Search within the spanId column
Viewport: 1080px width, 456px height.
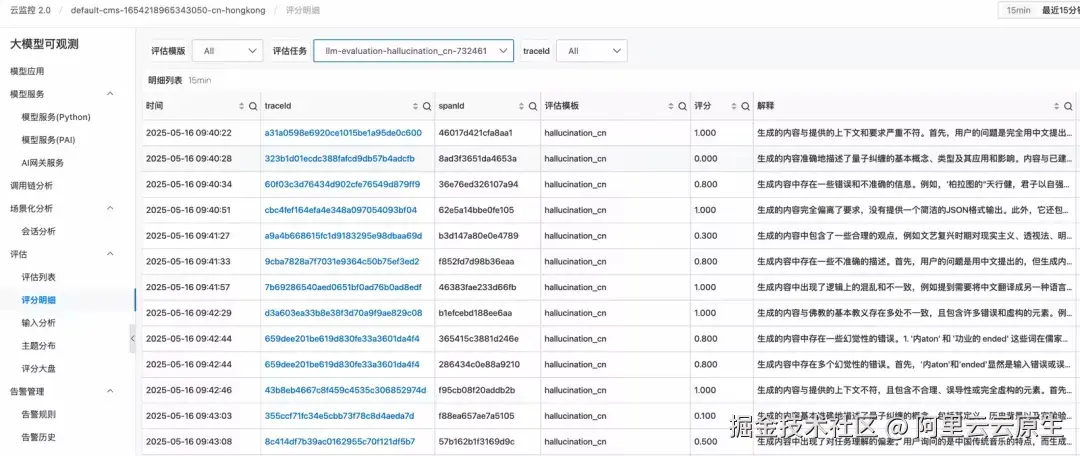pyautogui.click(x=532, y=107)
